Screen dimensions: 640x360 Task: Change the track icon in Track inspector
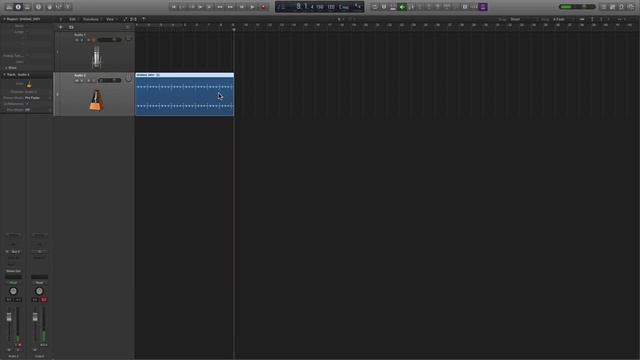point(29,85)
